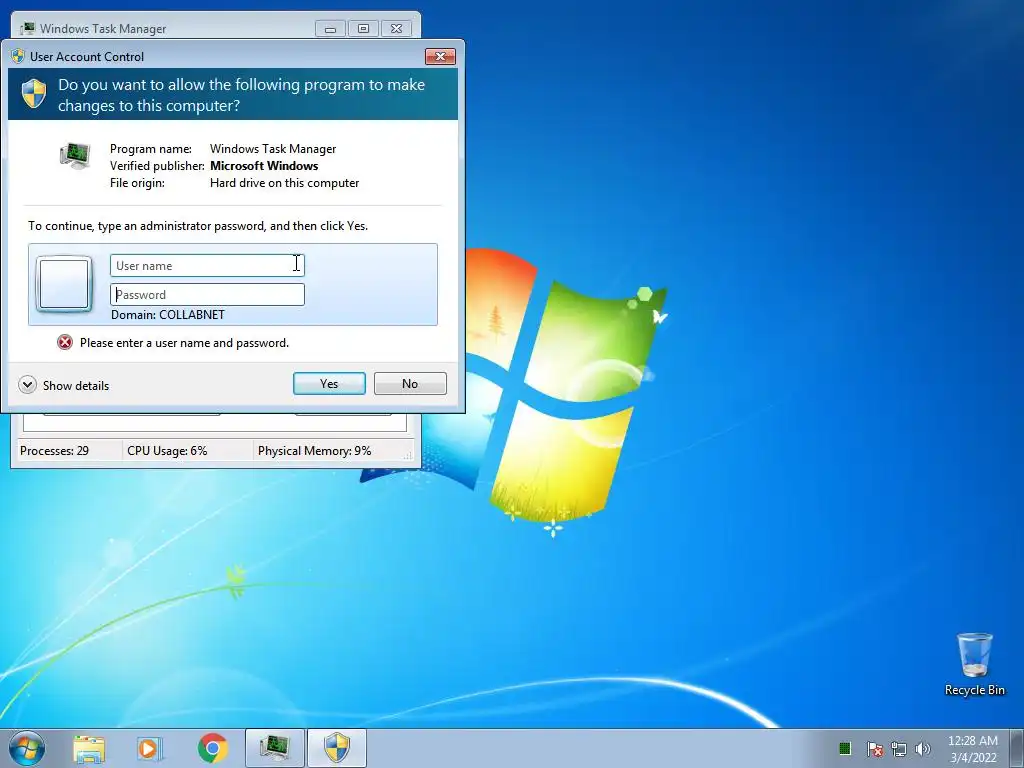This screenshot has width=1024, height=768.
Task: Click 'Domain: COLLABNET' text
Action: 168,315
